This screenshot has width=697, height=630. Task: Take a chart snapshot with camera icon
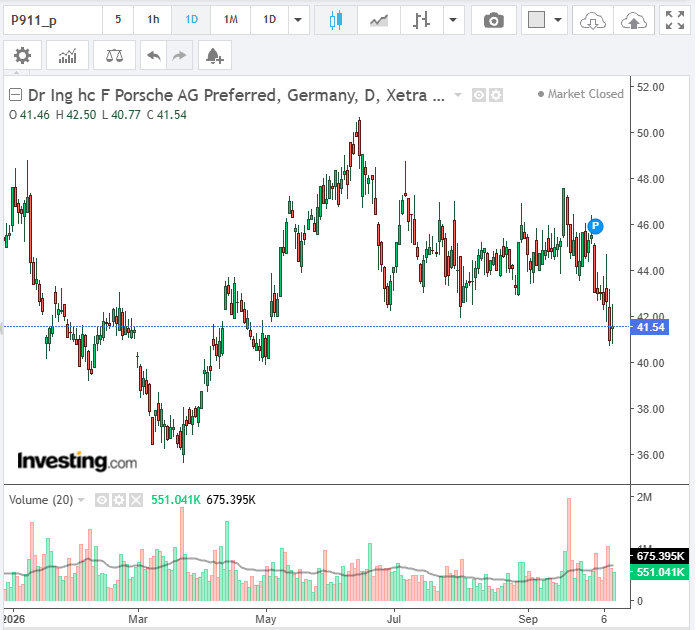[493, 20]
